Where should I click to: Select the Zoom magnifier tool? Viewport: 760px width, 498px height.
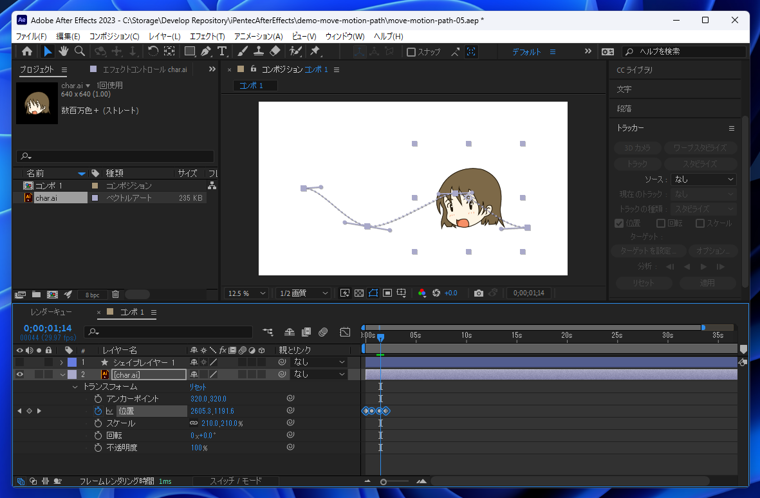[80, 51]
